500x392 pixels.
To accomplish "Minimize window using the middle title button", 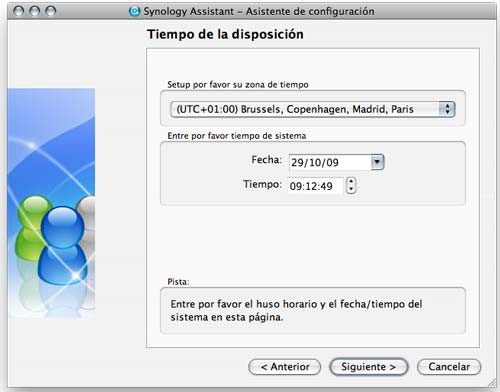I will pyautogui.click(x=35, y=11).
